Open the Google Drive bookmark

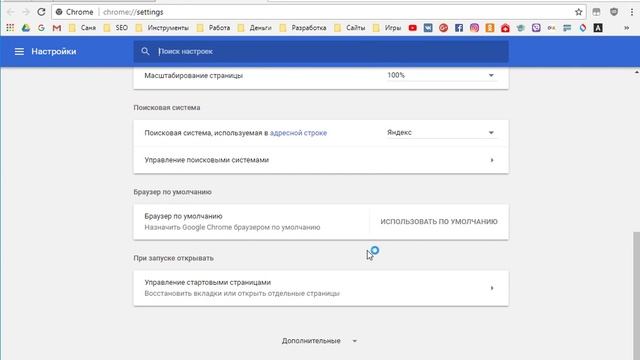pos(26,28)
